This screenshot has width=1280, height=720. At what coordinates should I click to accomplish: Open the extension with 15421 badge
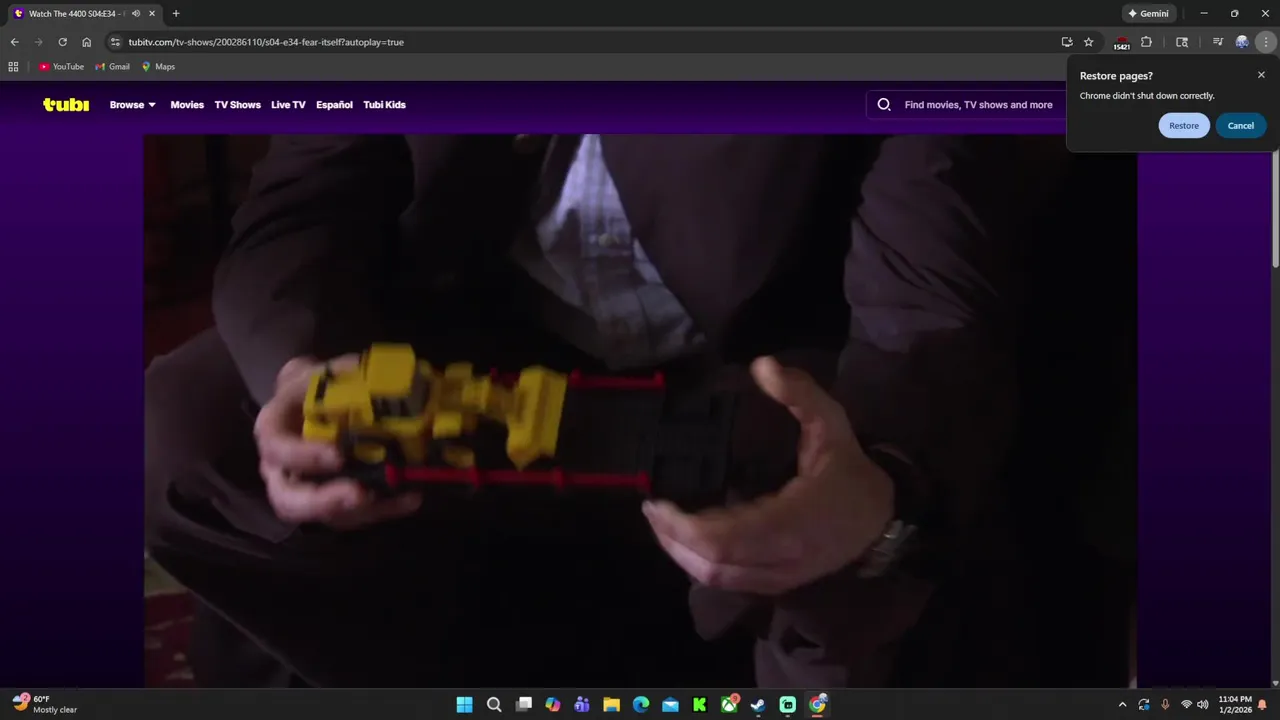[x=1121, y=42]
